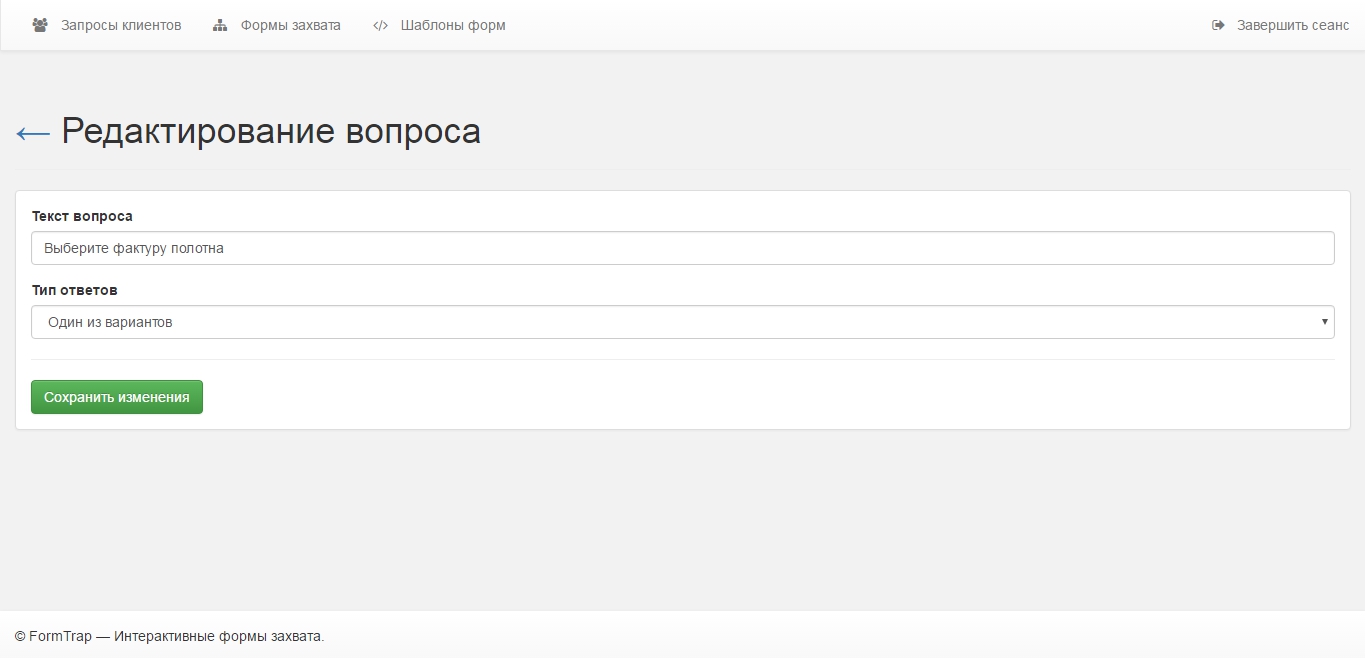Click the caret arrow of the answer type select

(1324, 322)
